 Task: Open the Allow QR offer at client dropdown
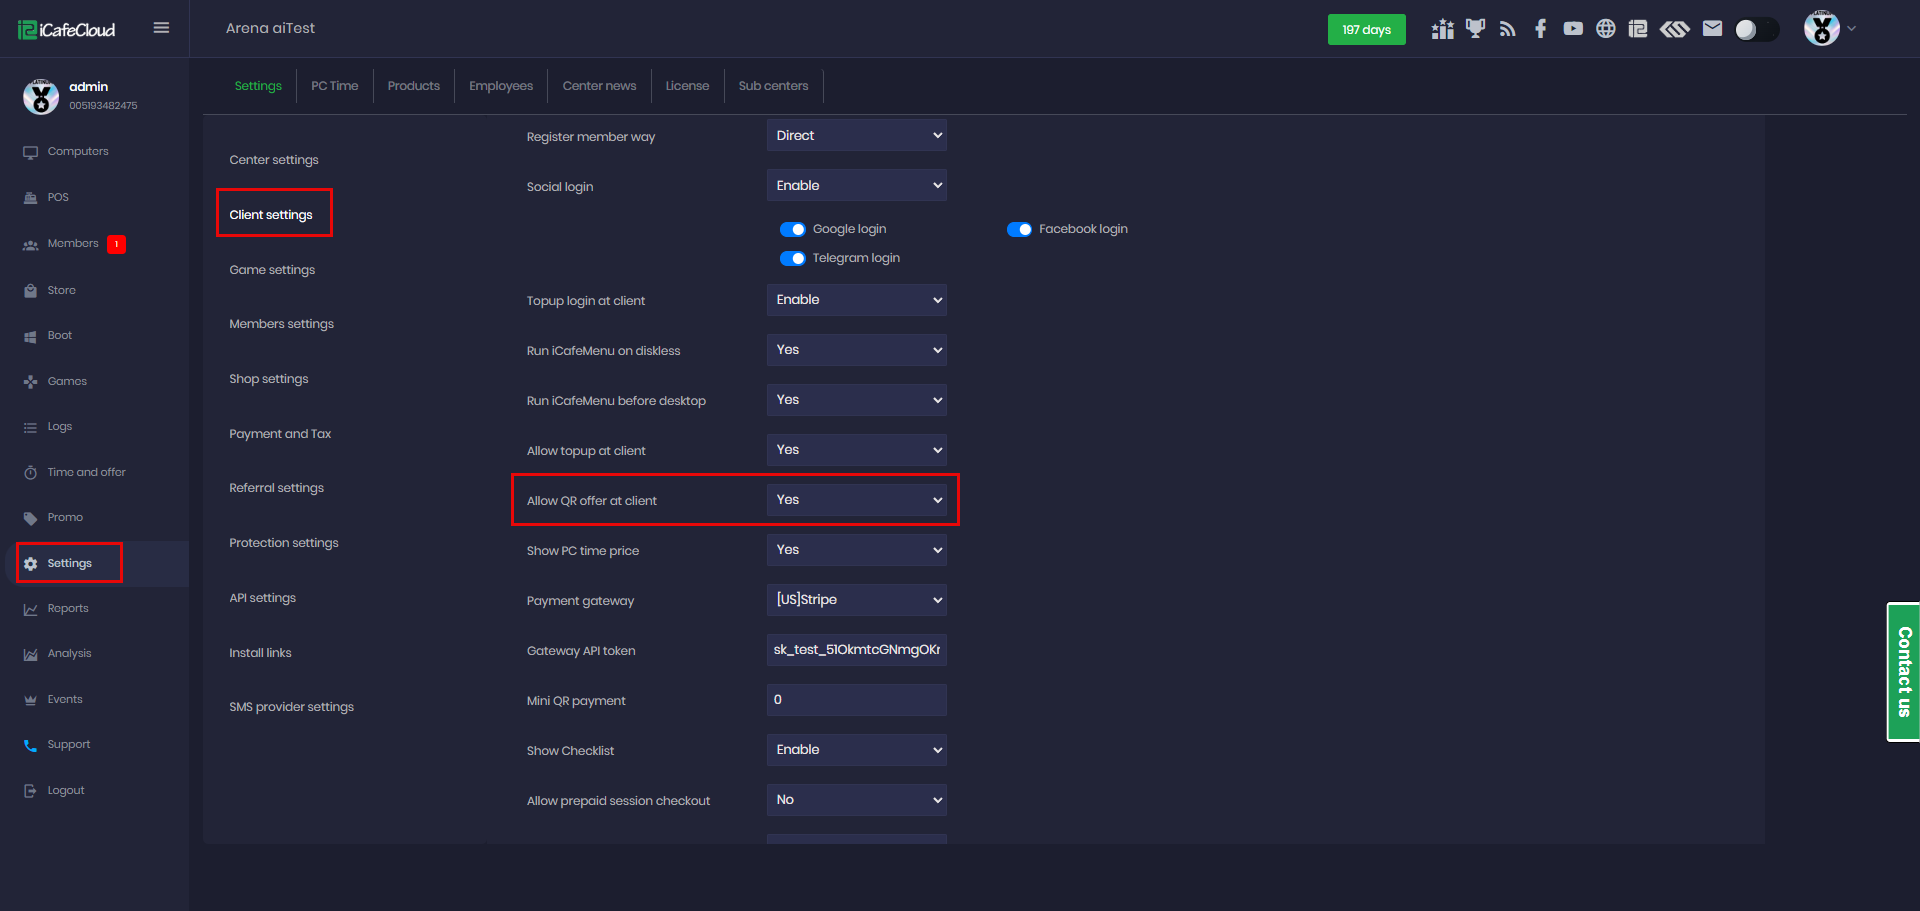tap(856, 500)
